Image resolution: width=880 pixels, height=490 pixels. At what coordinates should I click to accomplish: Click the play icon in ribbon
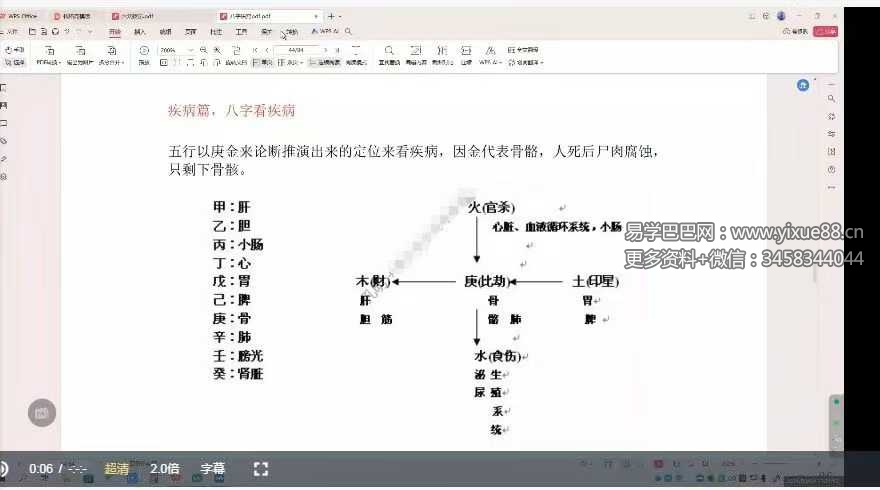click(x=143, y=51)
